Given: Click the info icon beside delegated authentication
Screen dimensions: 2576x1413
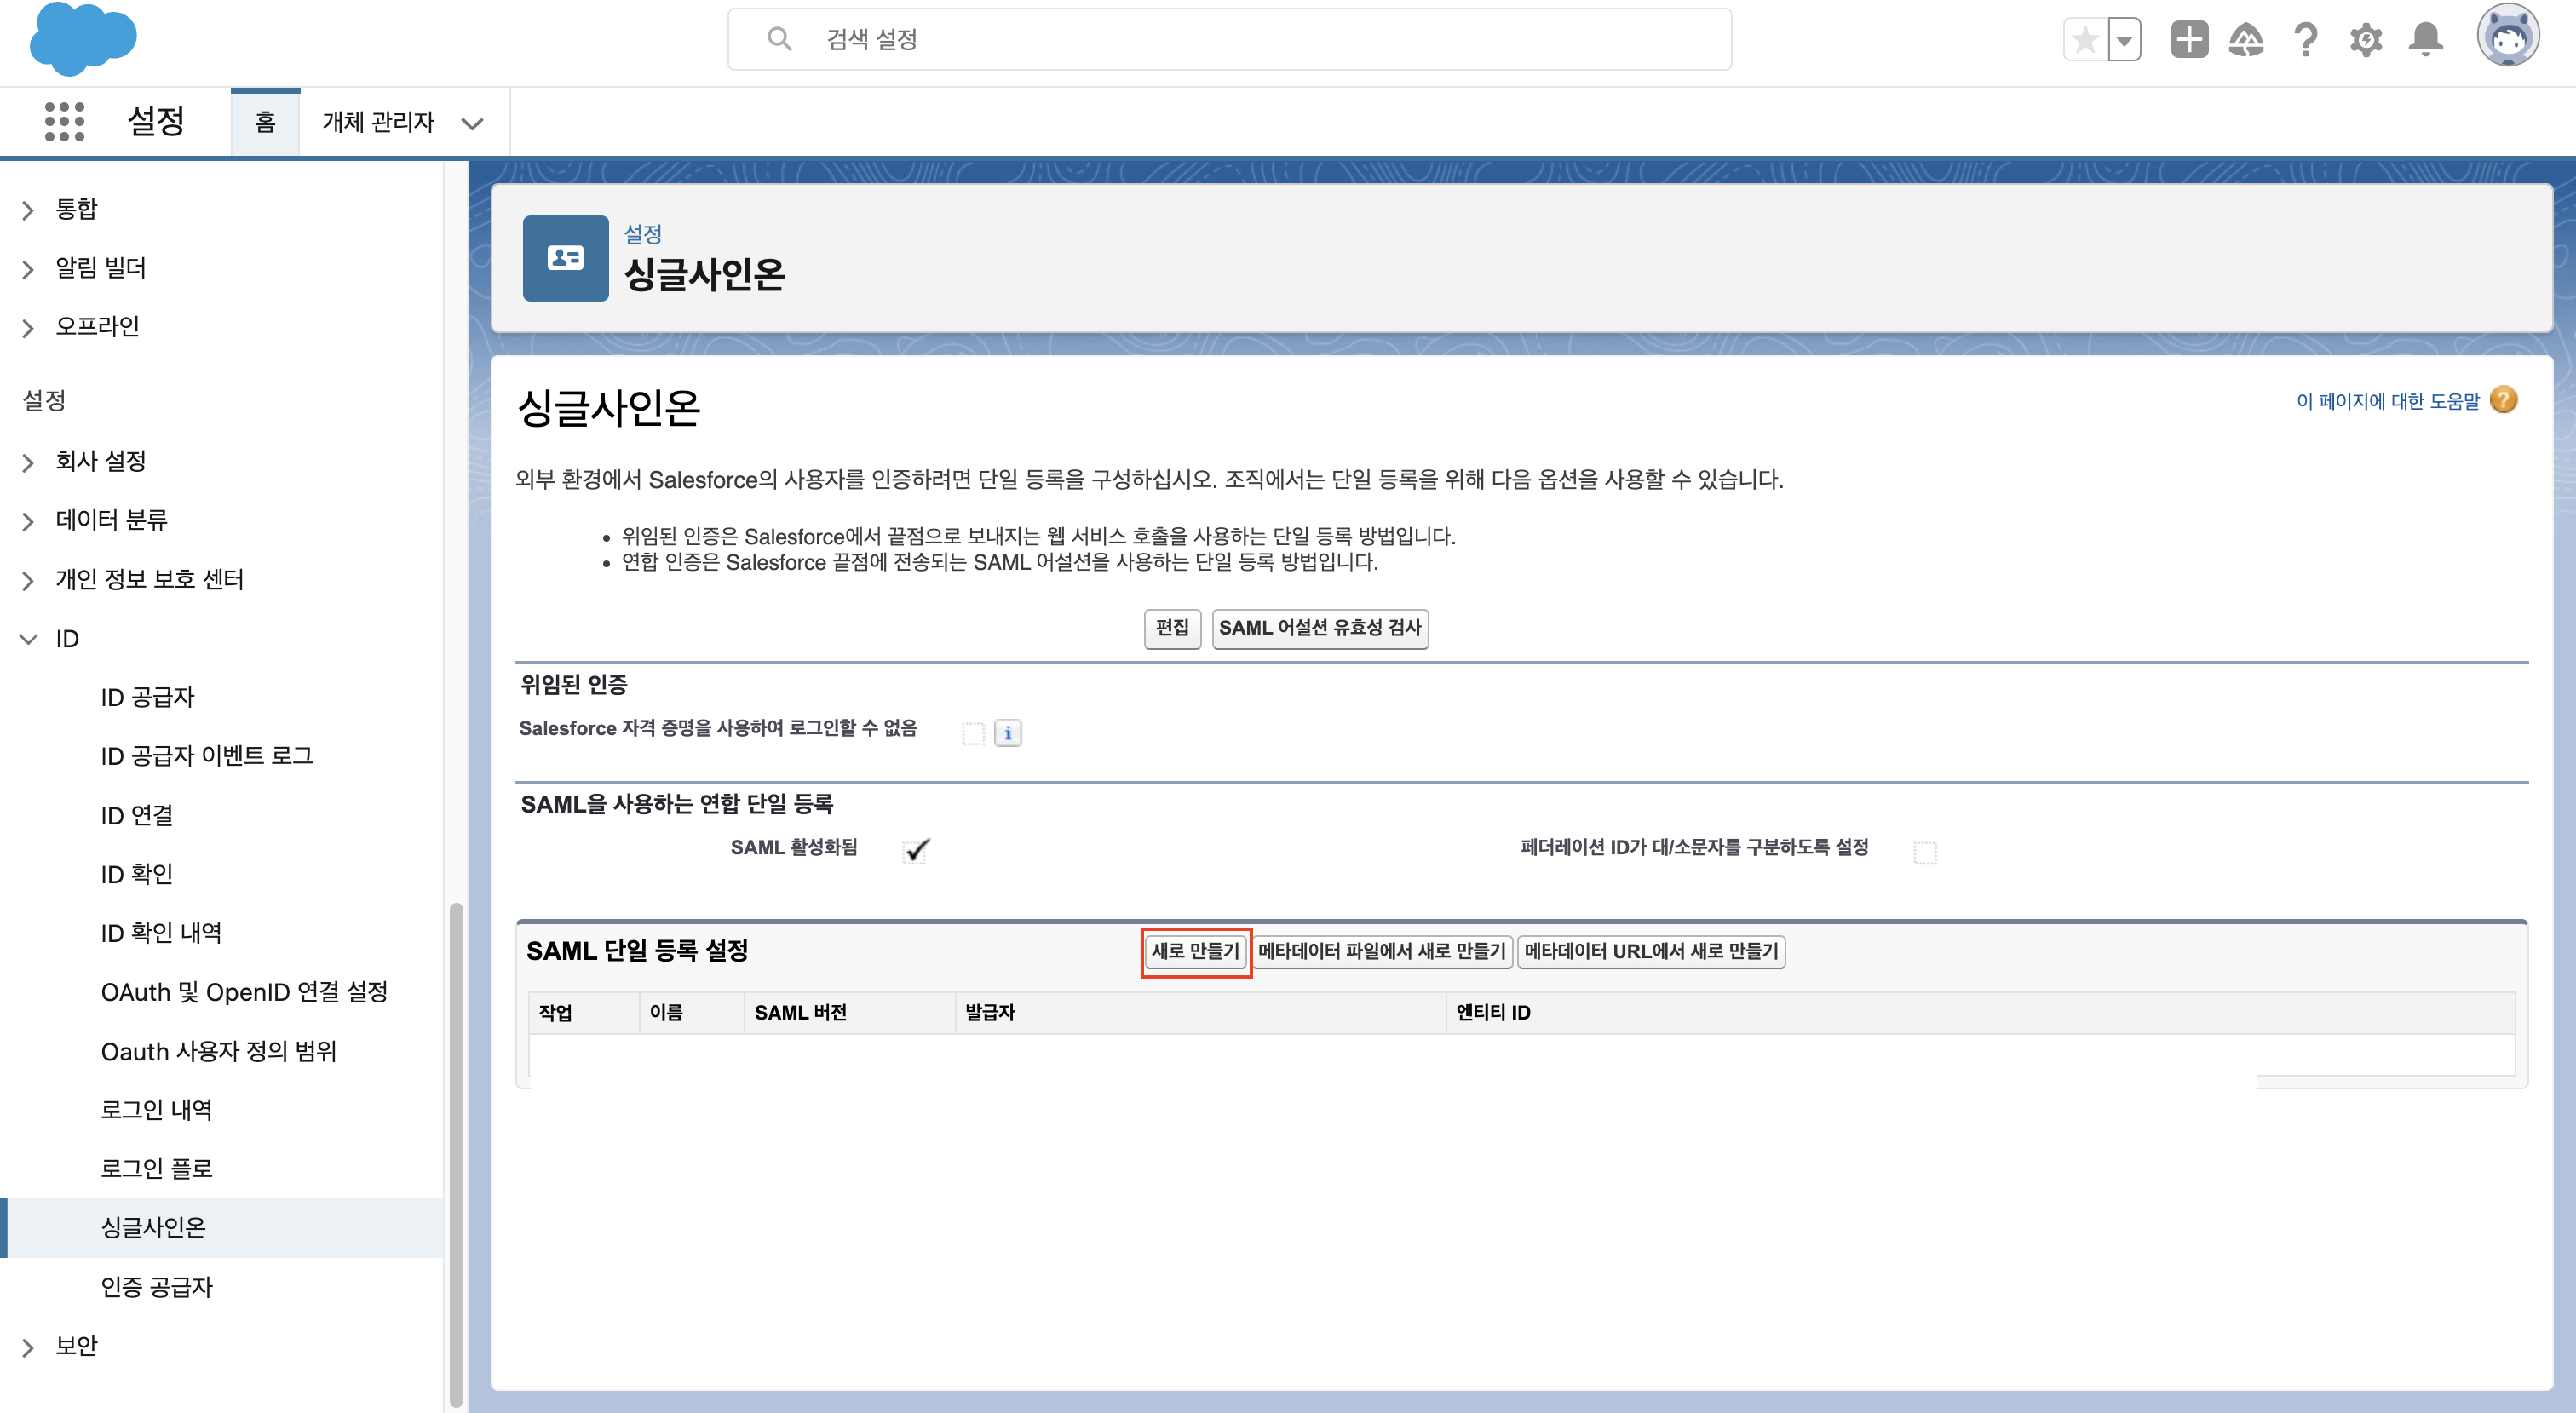Looking at the screenshot, I should (x=1008, y=733).
